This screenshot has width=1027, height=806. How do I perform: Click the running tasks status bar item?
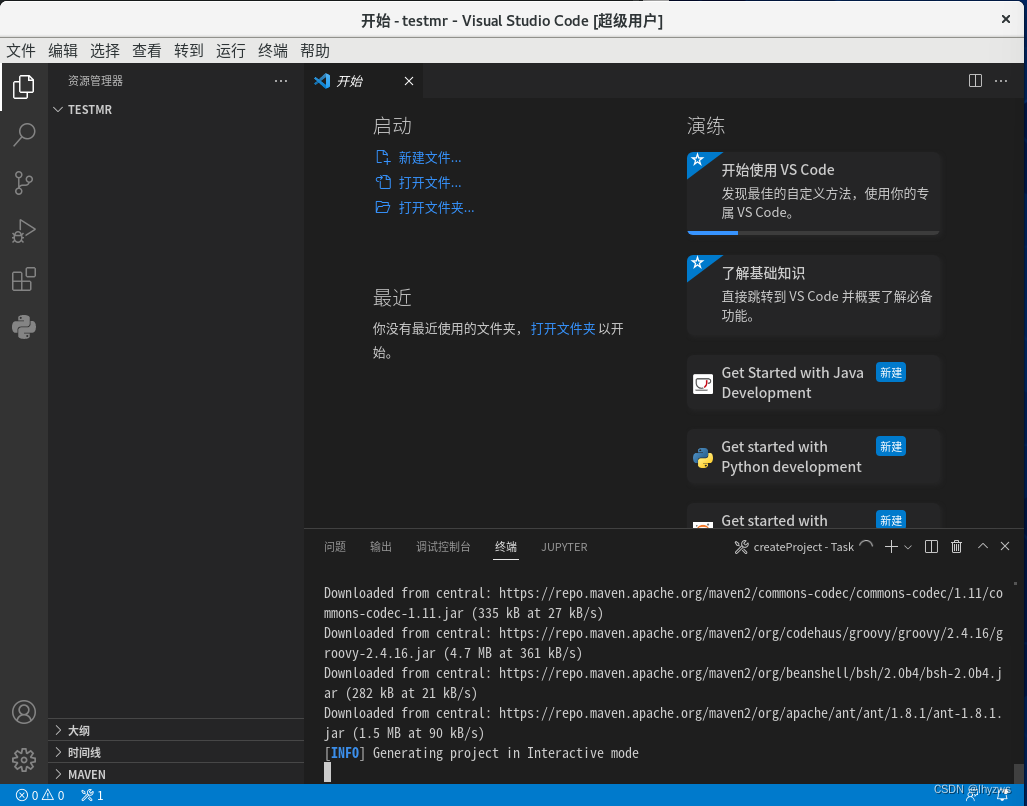92,796
